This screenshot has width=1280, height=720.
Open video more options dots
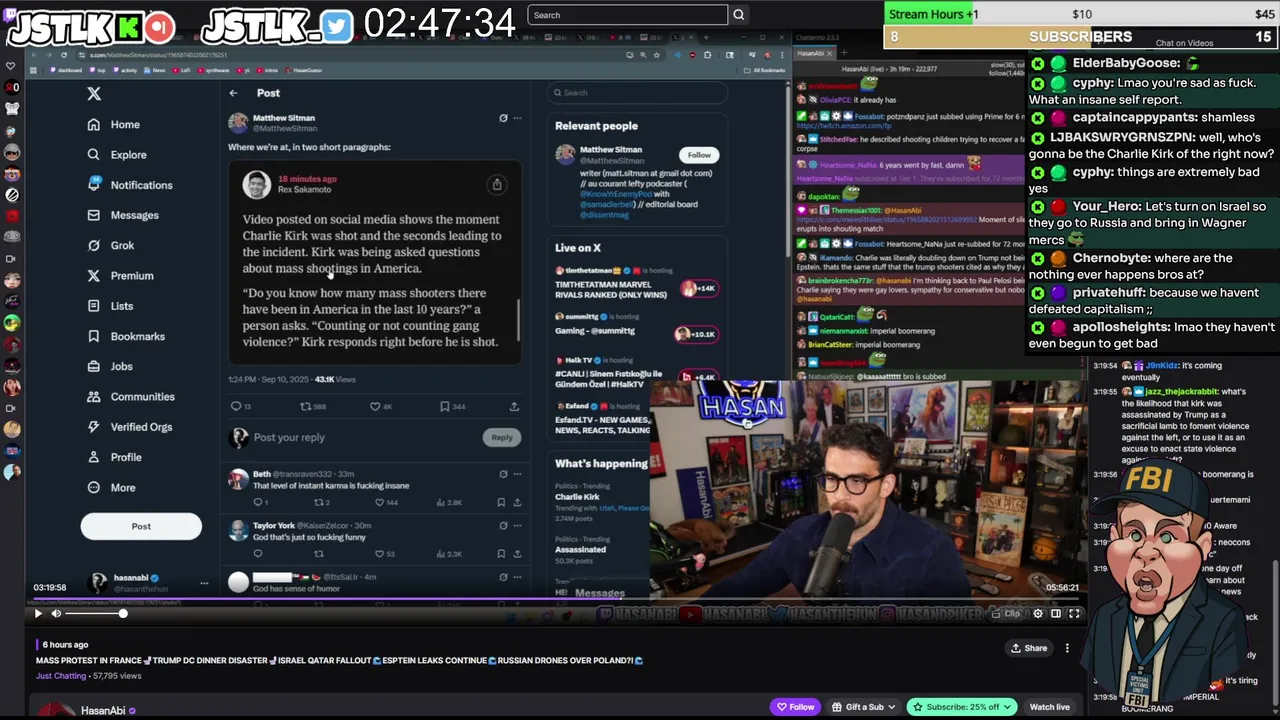click(x=1067, y=648)
